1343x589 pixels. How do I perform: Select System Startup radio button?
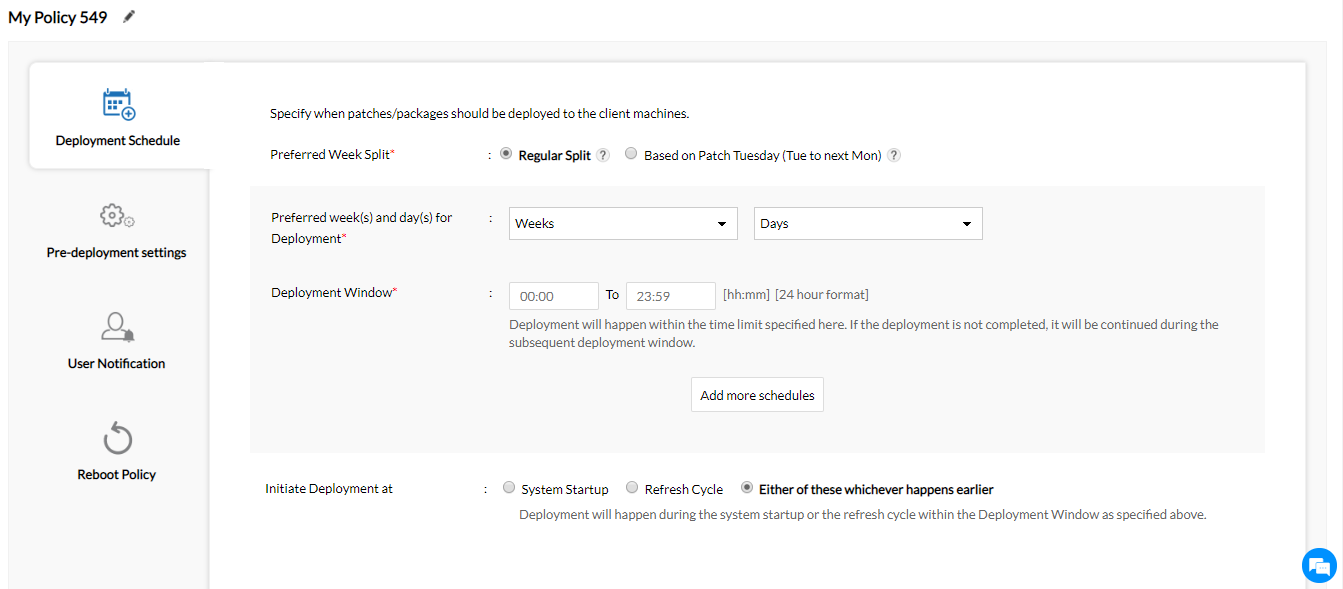[509, 488]
